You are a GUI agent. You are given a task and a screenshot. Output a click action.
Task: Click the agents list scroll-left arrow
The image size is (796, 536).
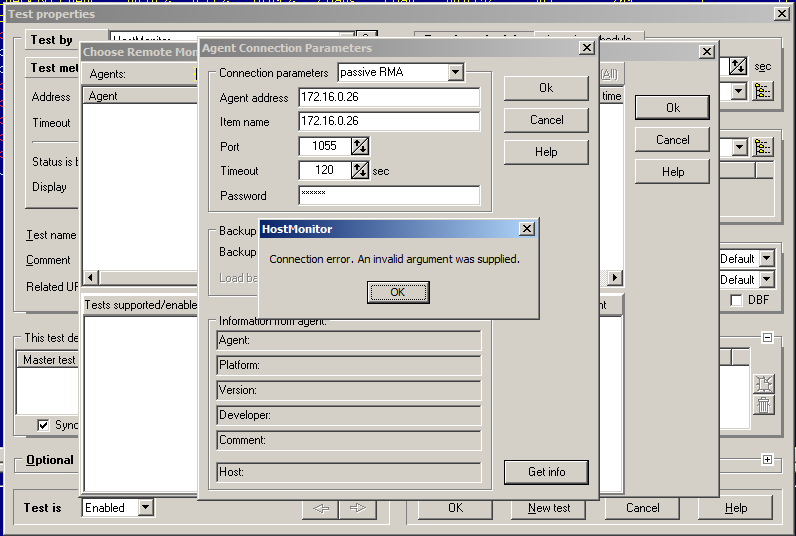(x=91, y=278)
